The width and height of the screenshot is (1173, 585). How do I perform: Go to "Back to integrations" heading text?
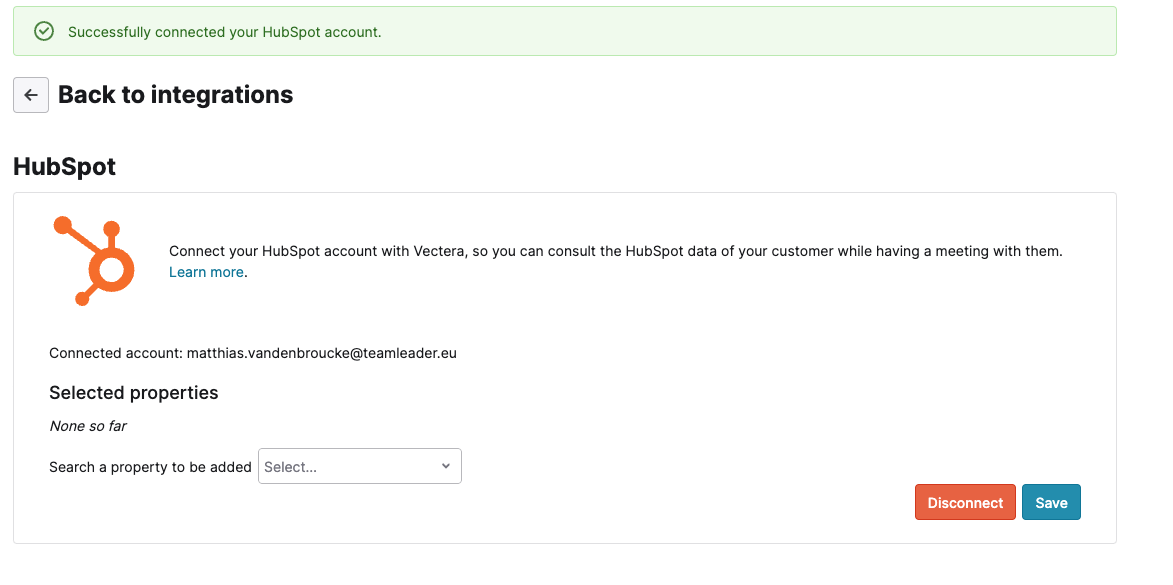[175, 95]
